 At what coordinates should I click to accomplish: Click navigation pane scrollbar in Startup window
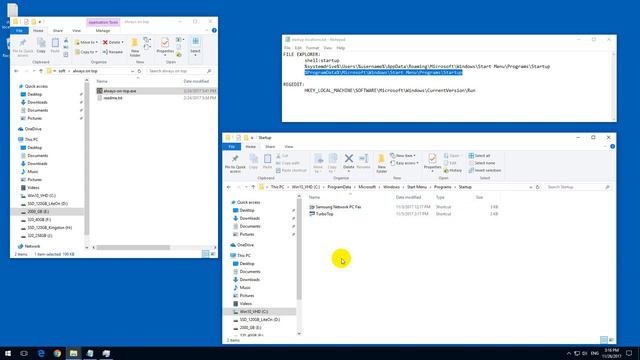[299, 249]
